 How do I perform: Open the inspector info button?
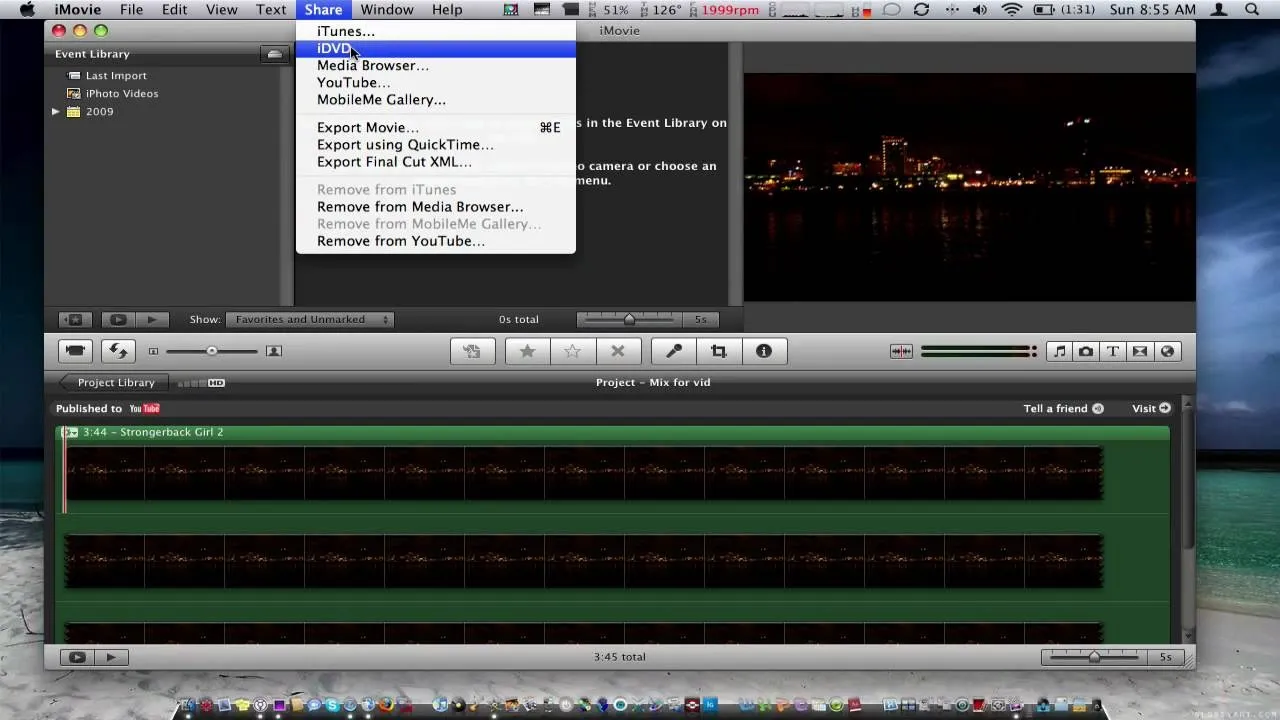point(764,351)
